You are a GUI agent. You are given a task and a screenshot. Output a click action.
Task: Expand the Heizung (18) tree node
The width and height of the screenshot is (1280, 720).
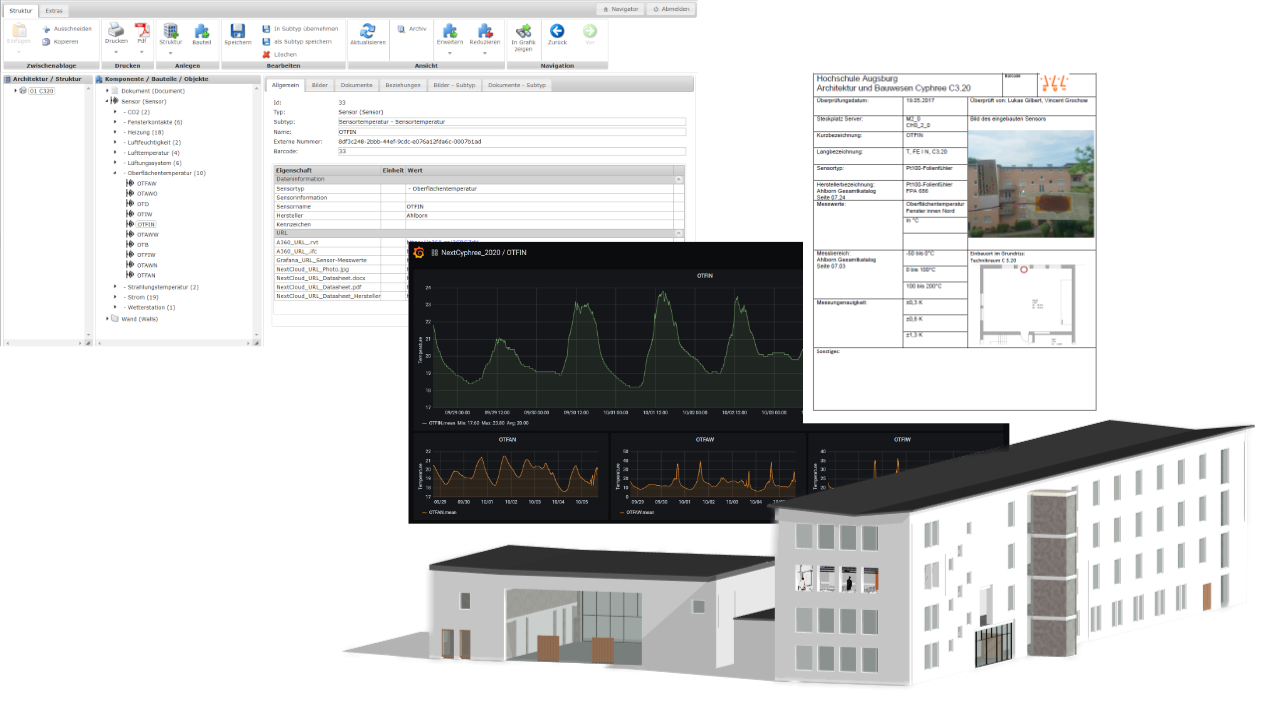[x=114, y=132]
